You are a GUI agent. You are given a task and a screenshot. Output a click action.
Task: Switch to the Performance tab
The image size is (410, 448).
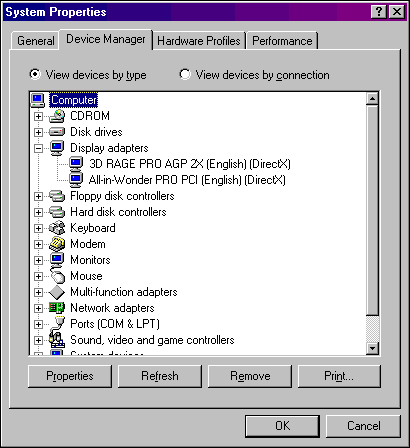(282, 41)
